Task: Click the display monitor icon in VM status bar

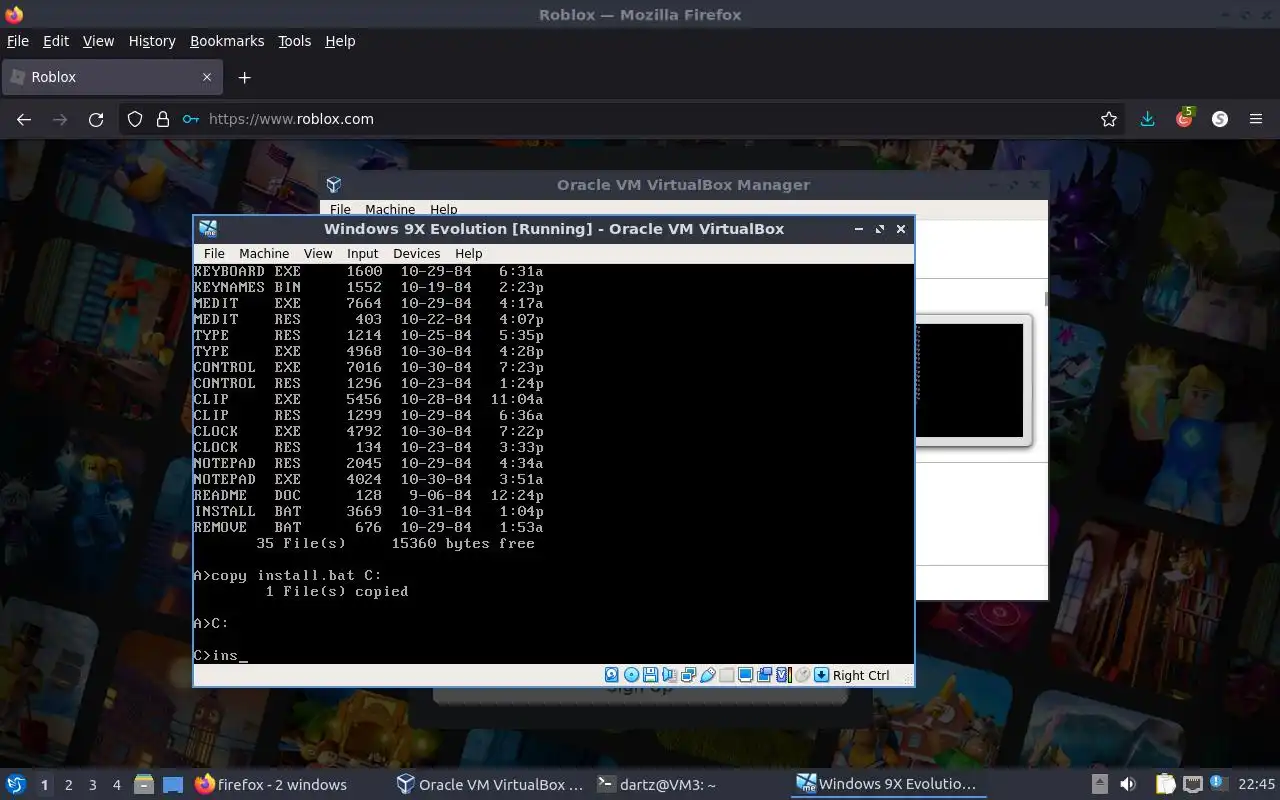Action: (745, 675)
